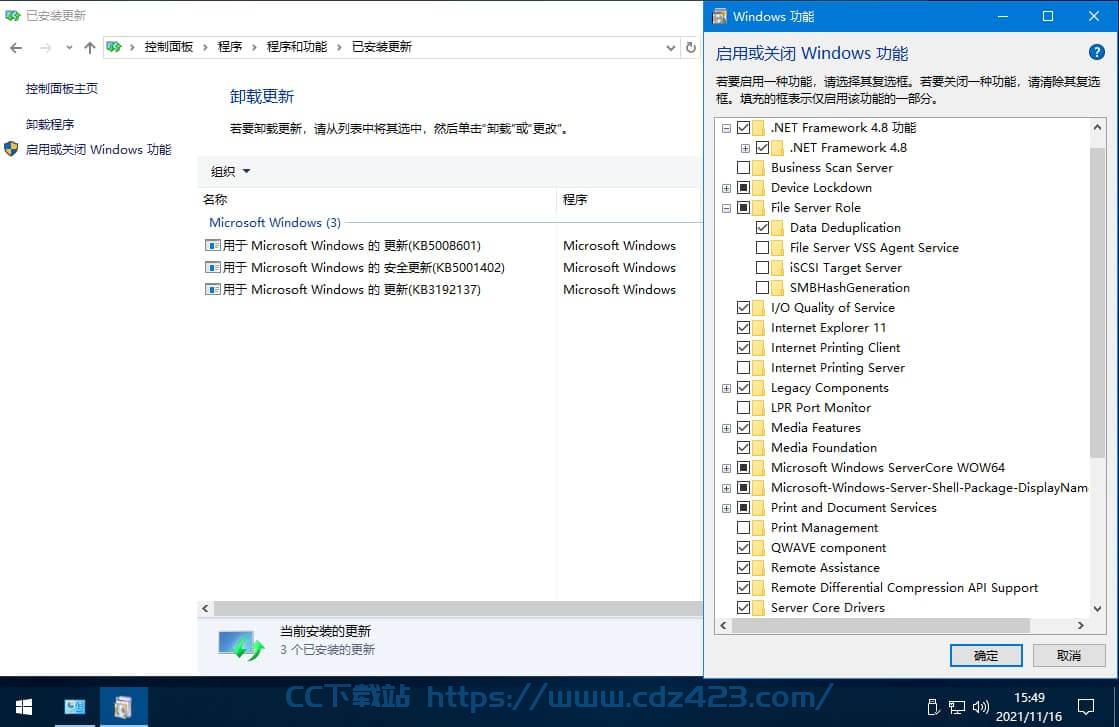
Task: Open the Windows Start menu
Action: 24,706
